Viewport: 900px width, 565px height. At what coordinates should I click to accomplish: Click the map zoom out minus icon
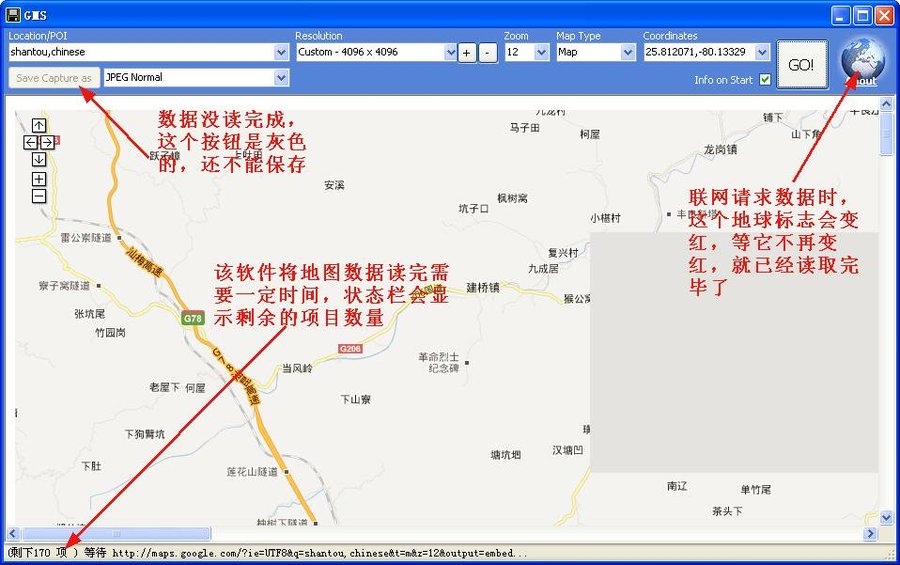tap(38, 196)
